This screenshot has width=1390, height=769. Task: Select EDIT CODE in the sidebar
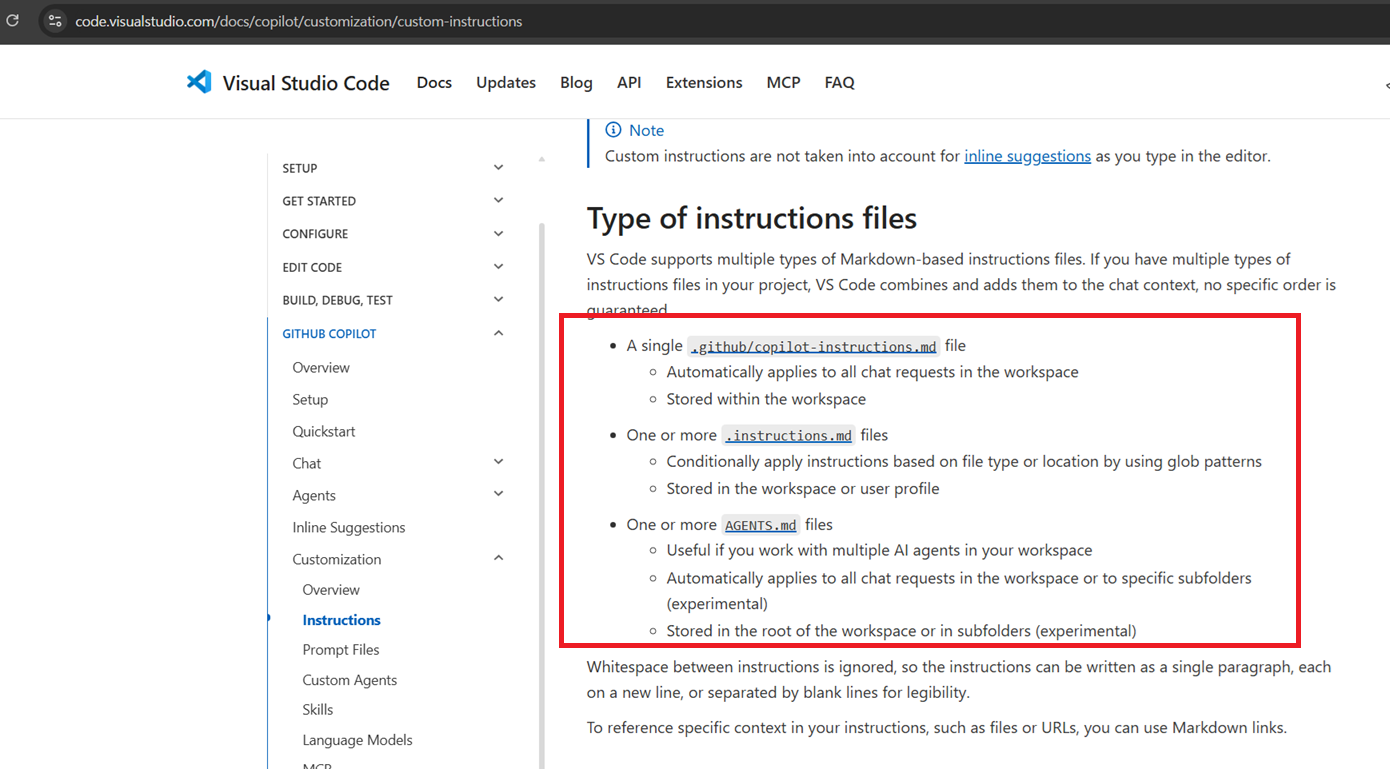(x=312, y=267)
